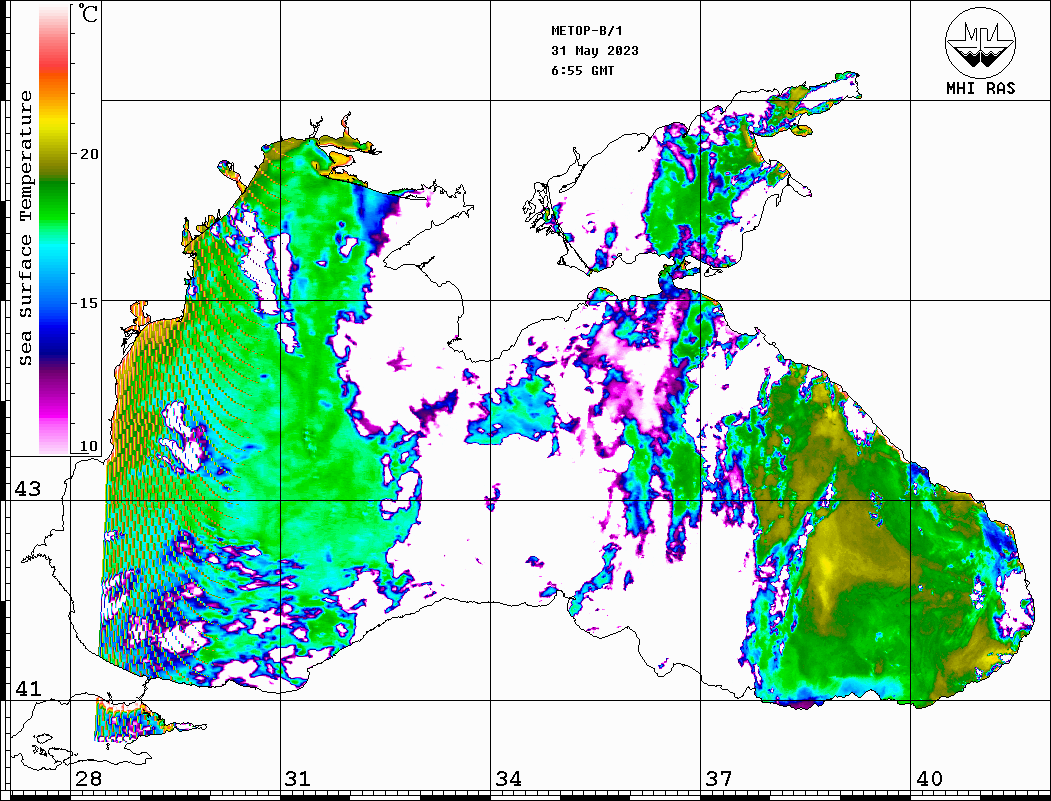
Task: Click the temperature color scale bar
Action: click(x=54, y=230)
